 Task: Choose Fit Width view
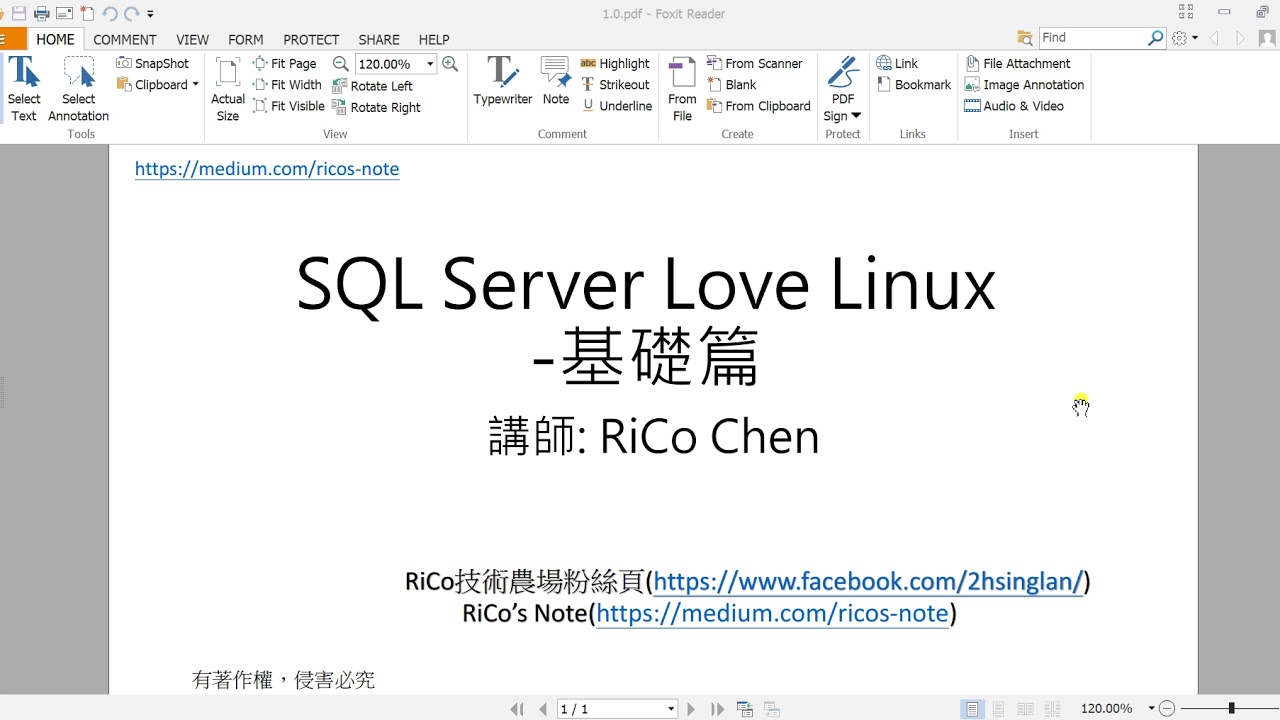coord(287,85)
